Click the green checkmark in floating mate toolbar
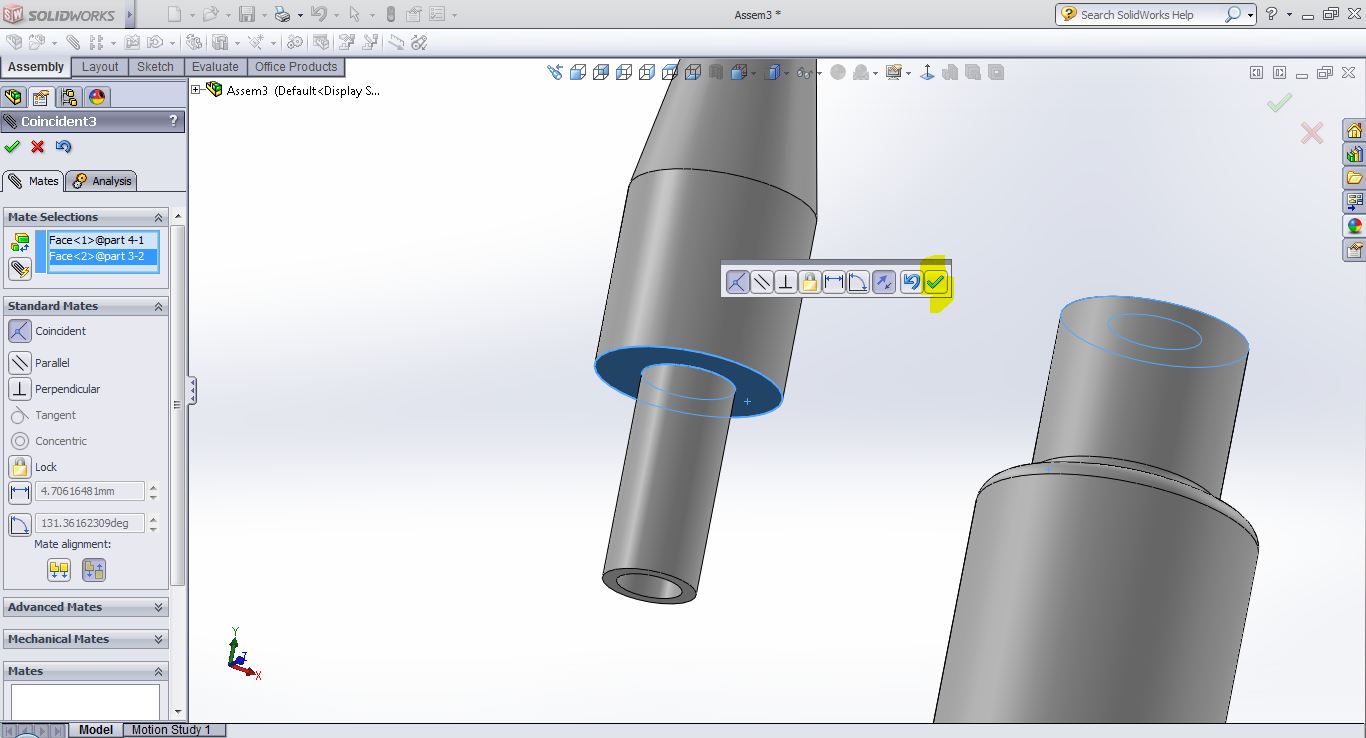This screenshot has height=738, width=1366. pyautogui.click(x=935, y=282)
